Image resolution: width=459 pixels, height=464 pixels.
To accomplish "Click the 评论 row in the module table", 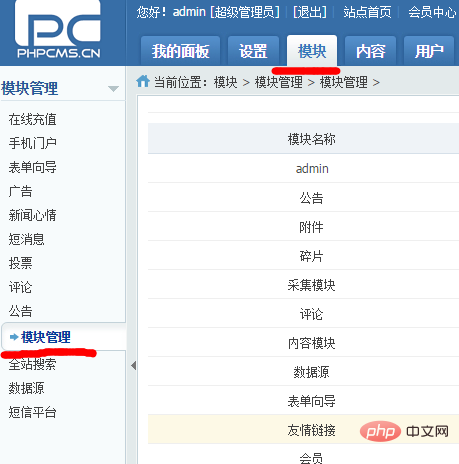I will [x=303, y=313].
